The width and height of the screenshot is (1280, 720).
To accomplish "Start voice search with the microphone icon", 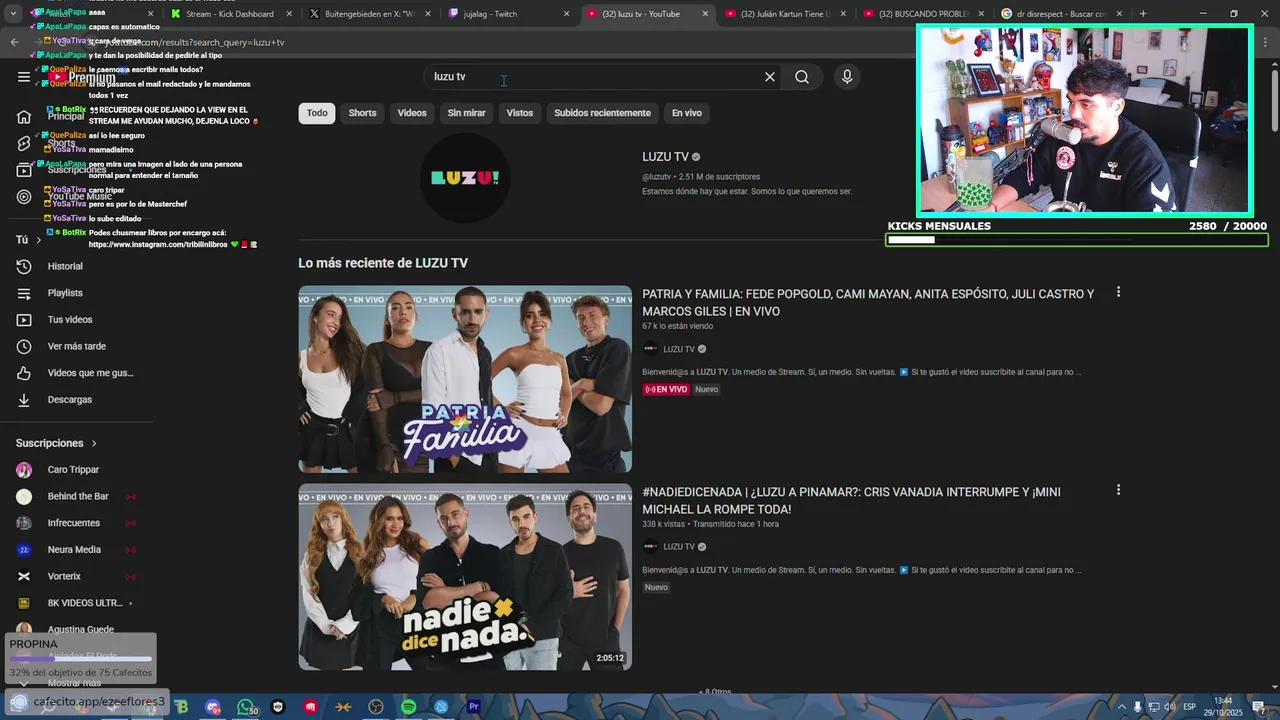I will pos(847,77).
